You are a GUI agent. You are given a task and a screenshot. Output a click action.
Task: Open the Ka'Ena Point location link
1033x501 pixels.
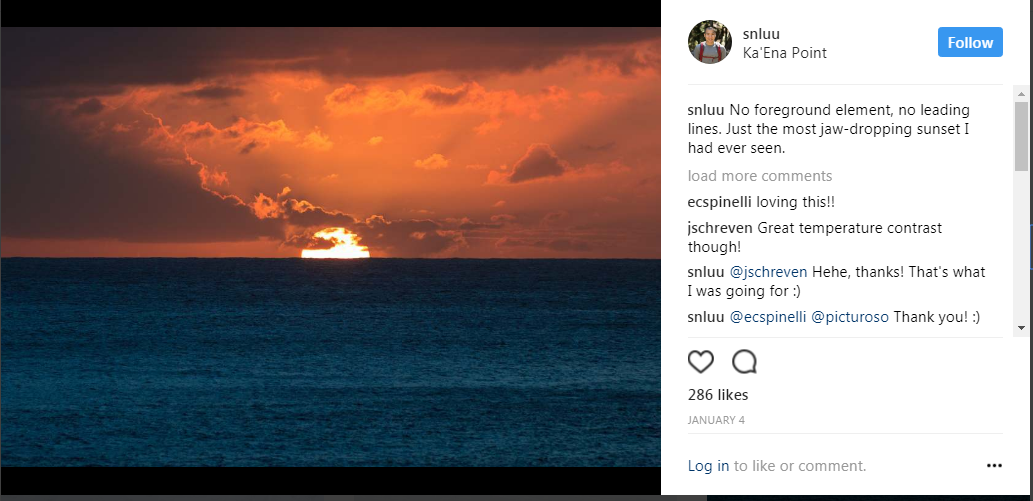point(784,53)
